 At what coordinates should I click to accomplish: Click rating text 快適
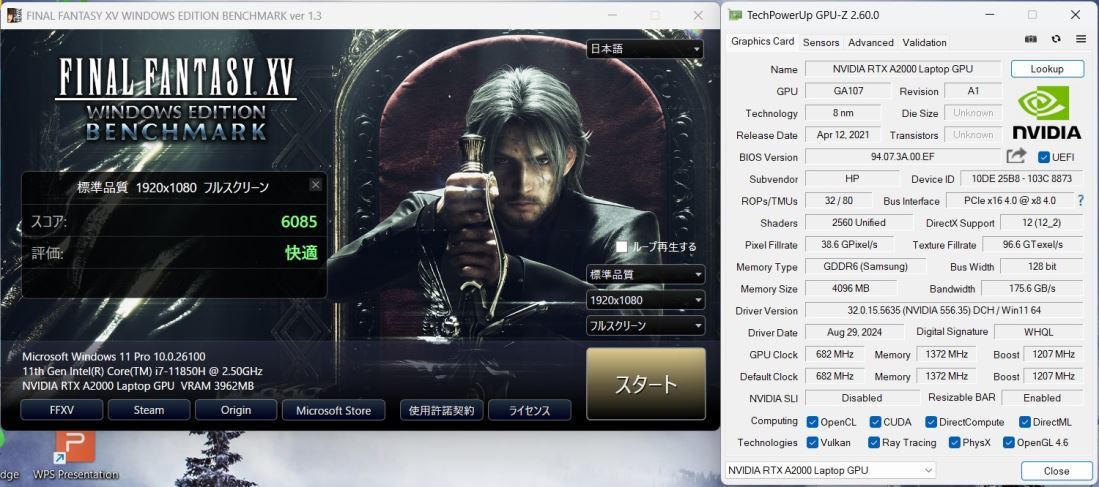tap(301, 253)
